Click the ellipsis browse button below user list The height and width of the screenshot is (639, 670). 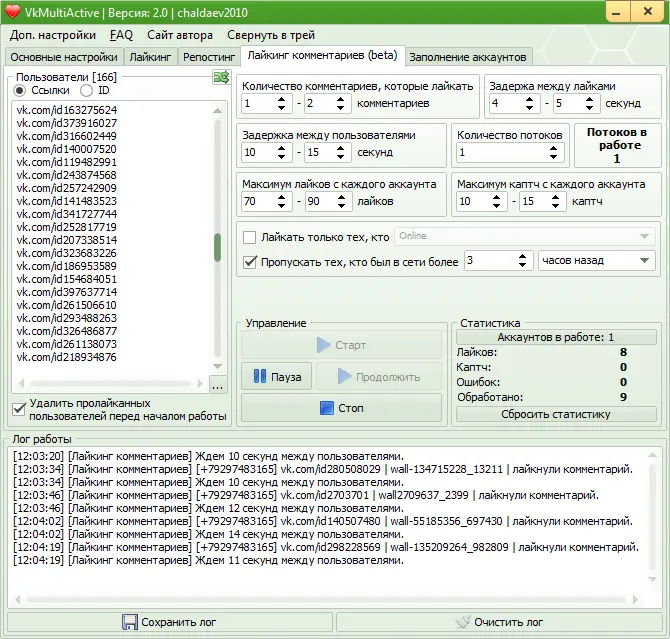(218, 385)
